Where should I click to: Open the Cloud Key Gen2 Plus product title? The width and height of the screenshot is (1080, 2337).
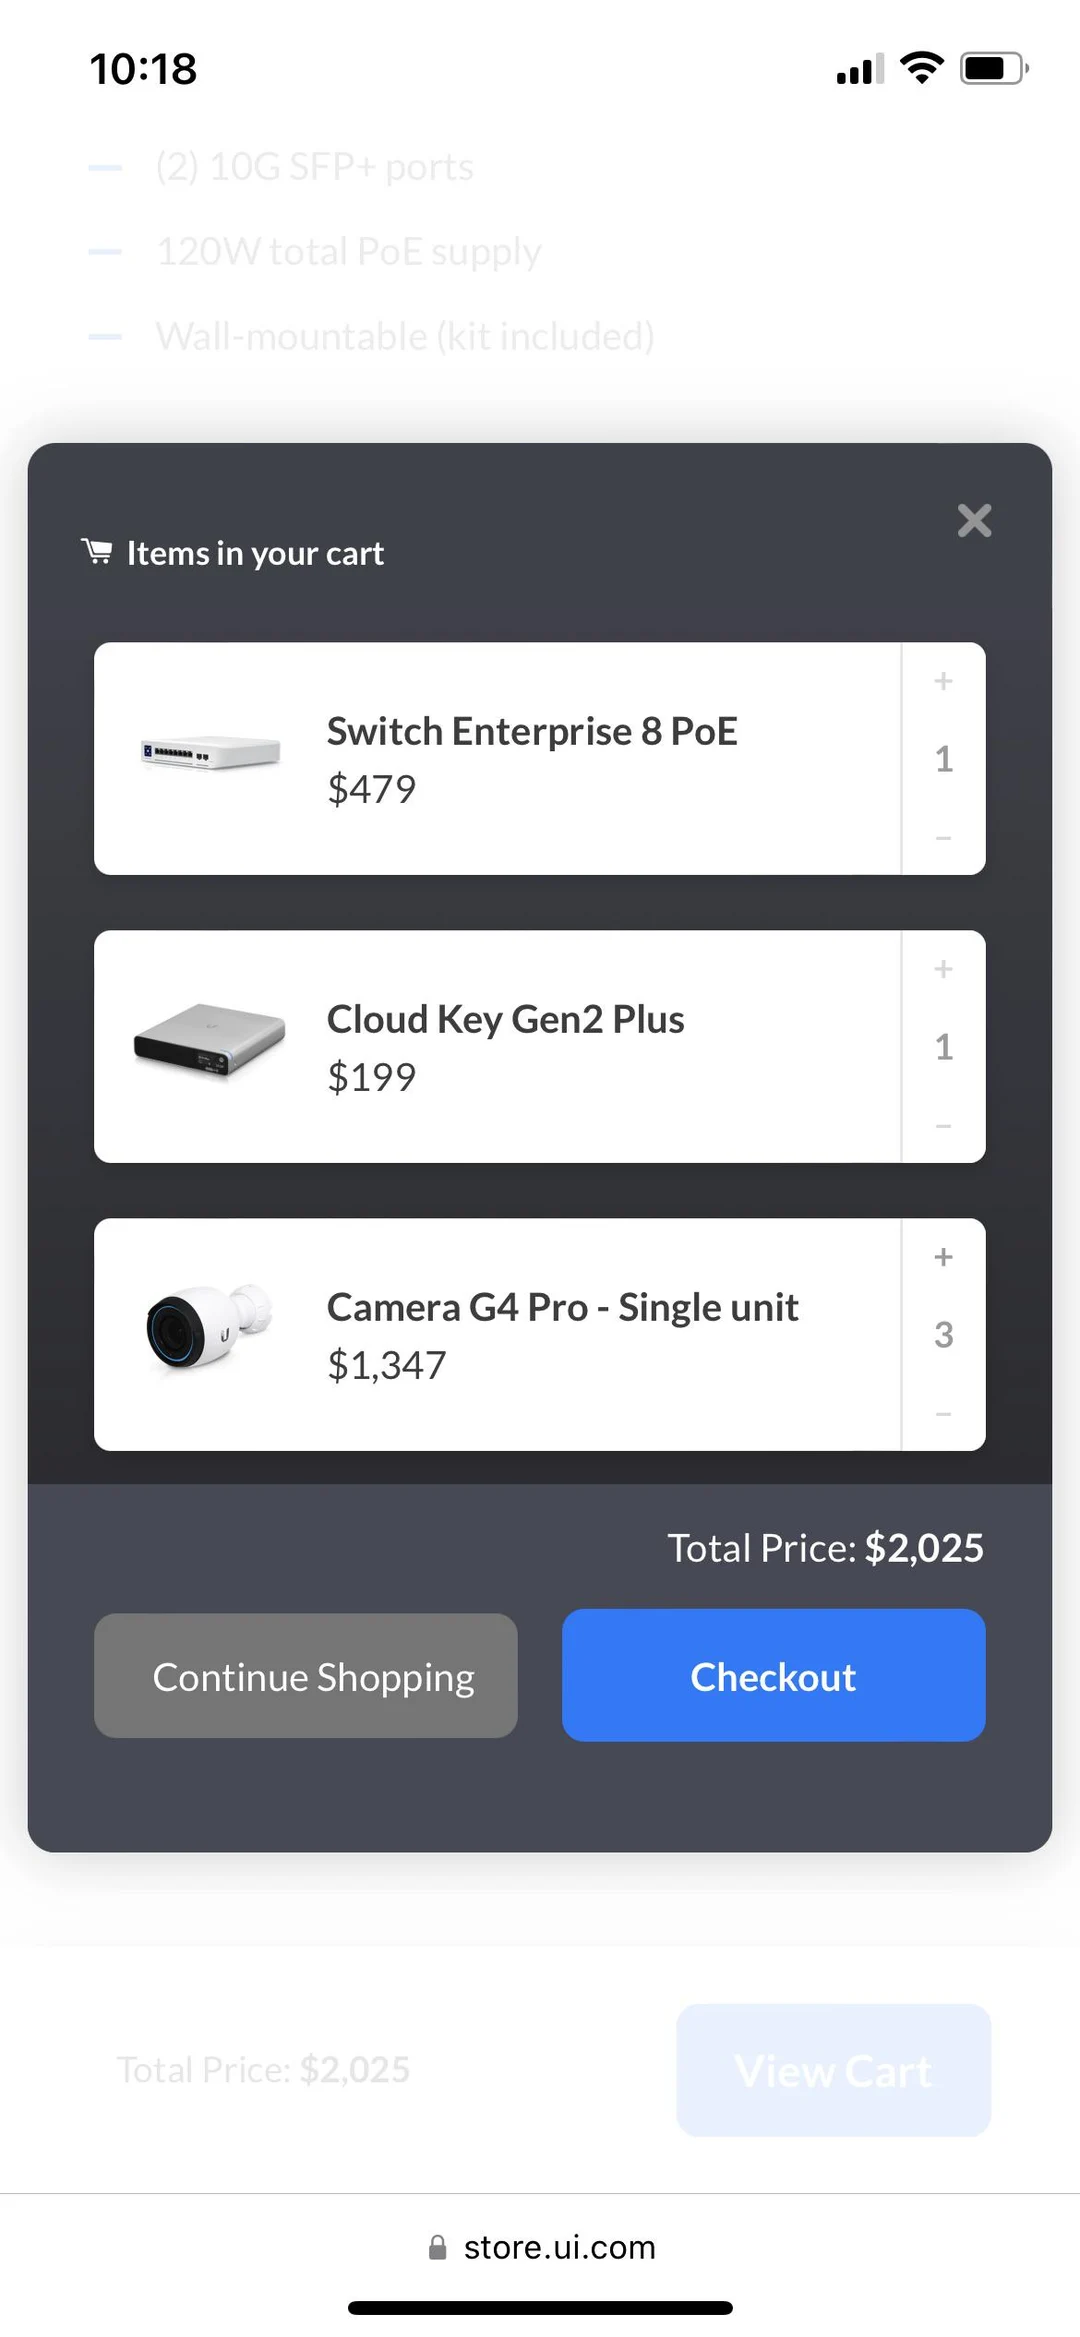[x=505, y=1020]
